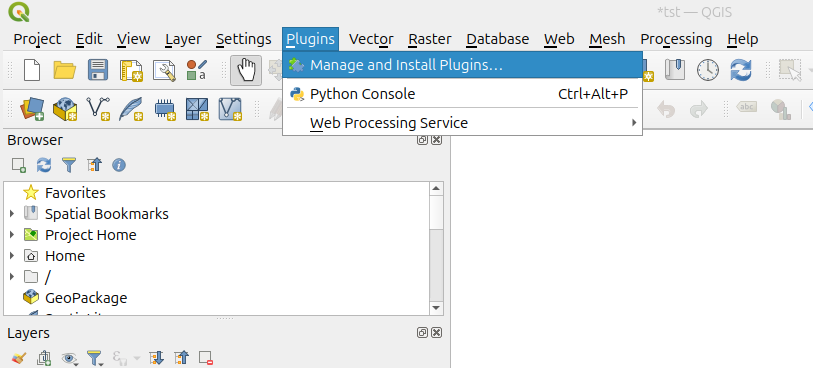
Task: Open the Style Manager icon
Action: tap(197, 70)
